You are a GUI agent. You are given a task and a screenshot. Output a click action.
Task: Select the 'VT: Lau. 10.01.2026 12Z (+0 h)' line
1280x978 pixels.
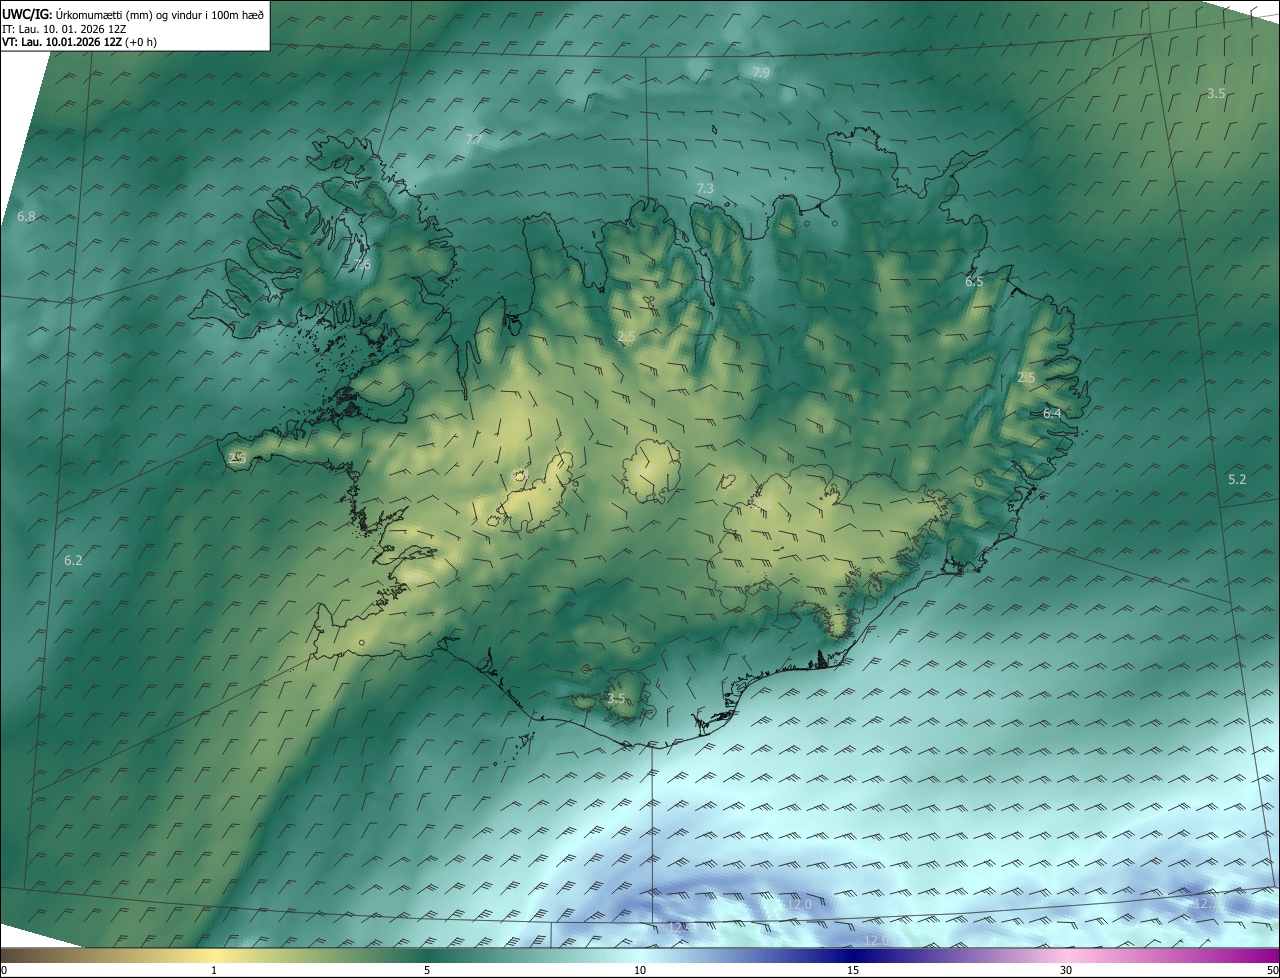(80, 42)
